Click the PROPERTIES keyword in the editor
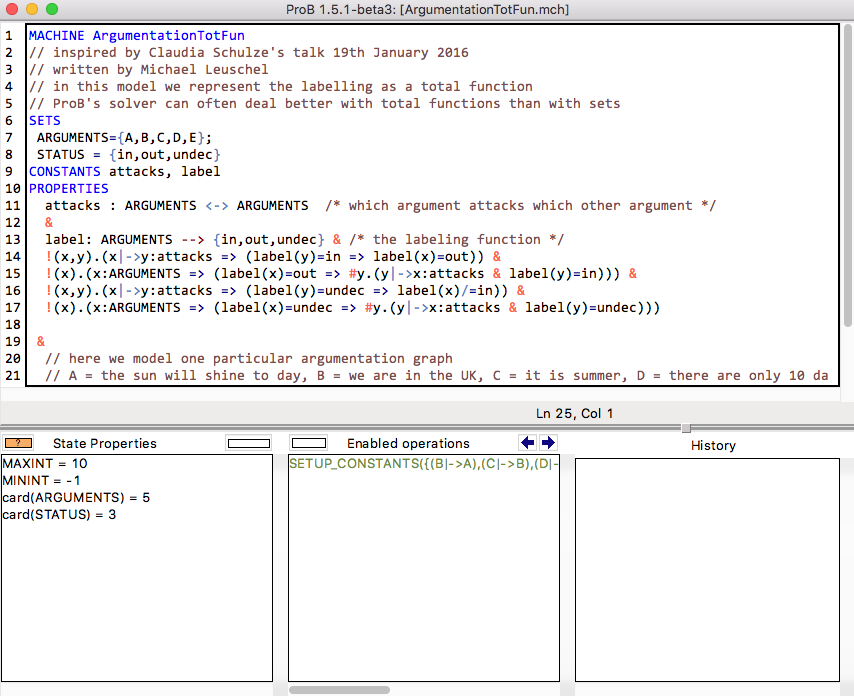Image resolution: width=854 pixels, height=696 pixels. pyautogui.click(x=68, y=188)
